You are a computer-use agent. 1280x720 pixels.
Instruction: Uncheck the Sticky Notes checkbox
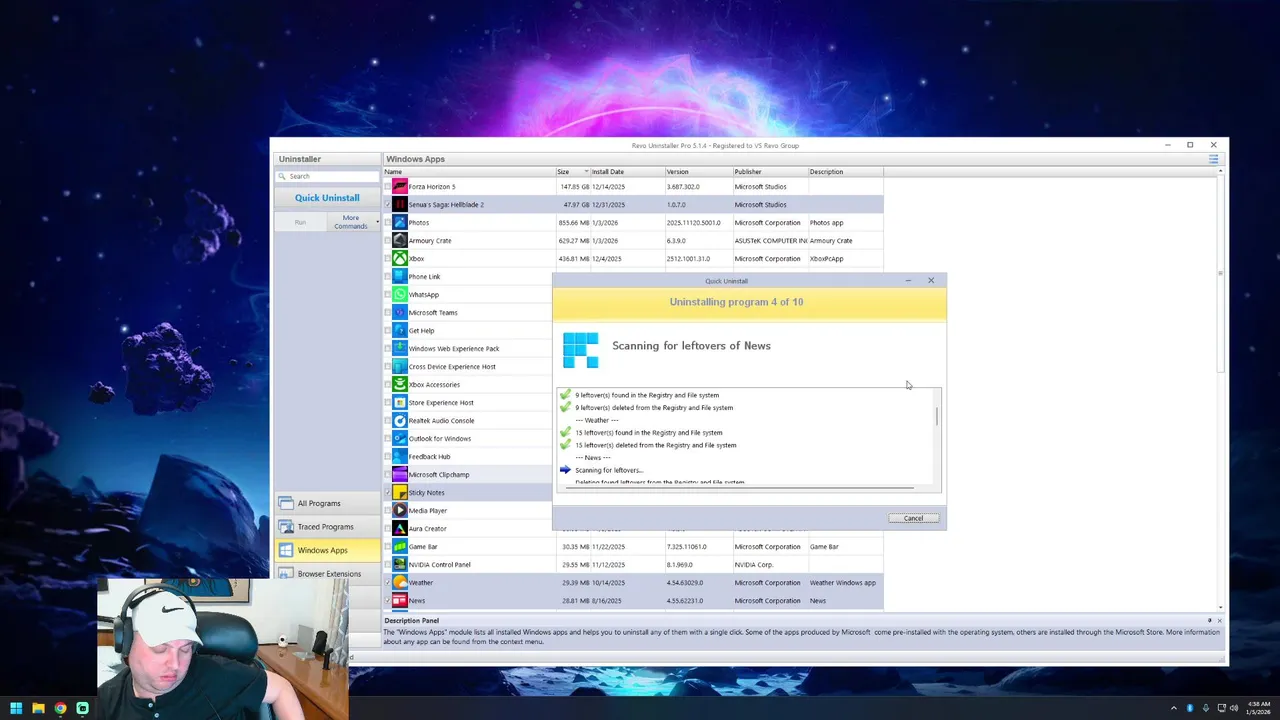coord(388,493)
